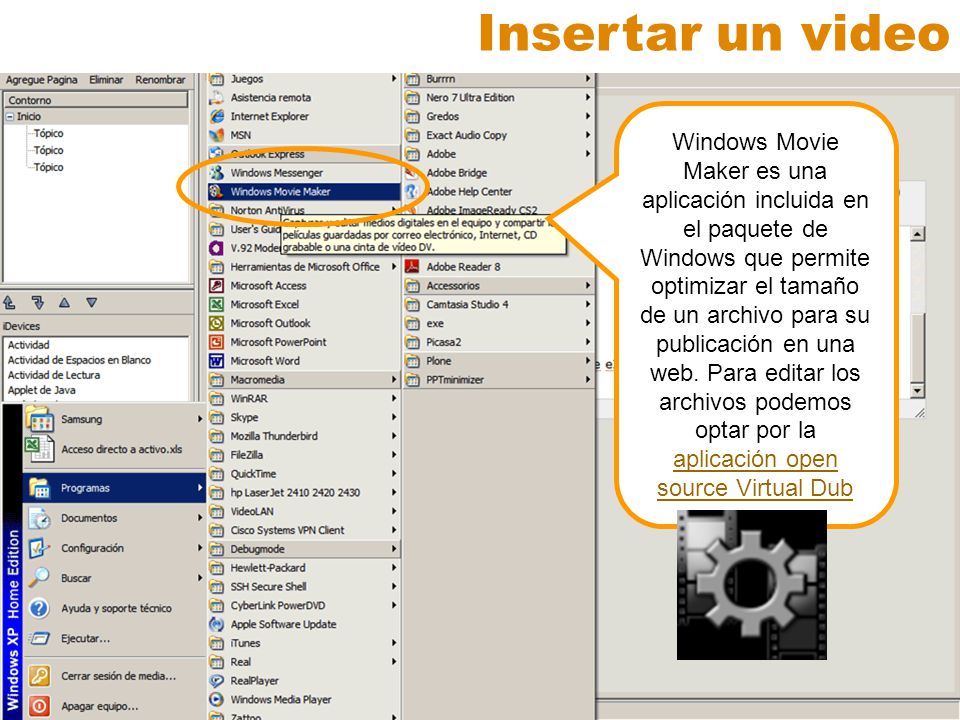Click the up triangle arrow in outline toolbar
960x720 pixels.
tap(64, 302)
